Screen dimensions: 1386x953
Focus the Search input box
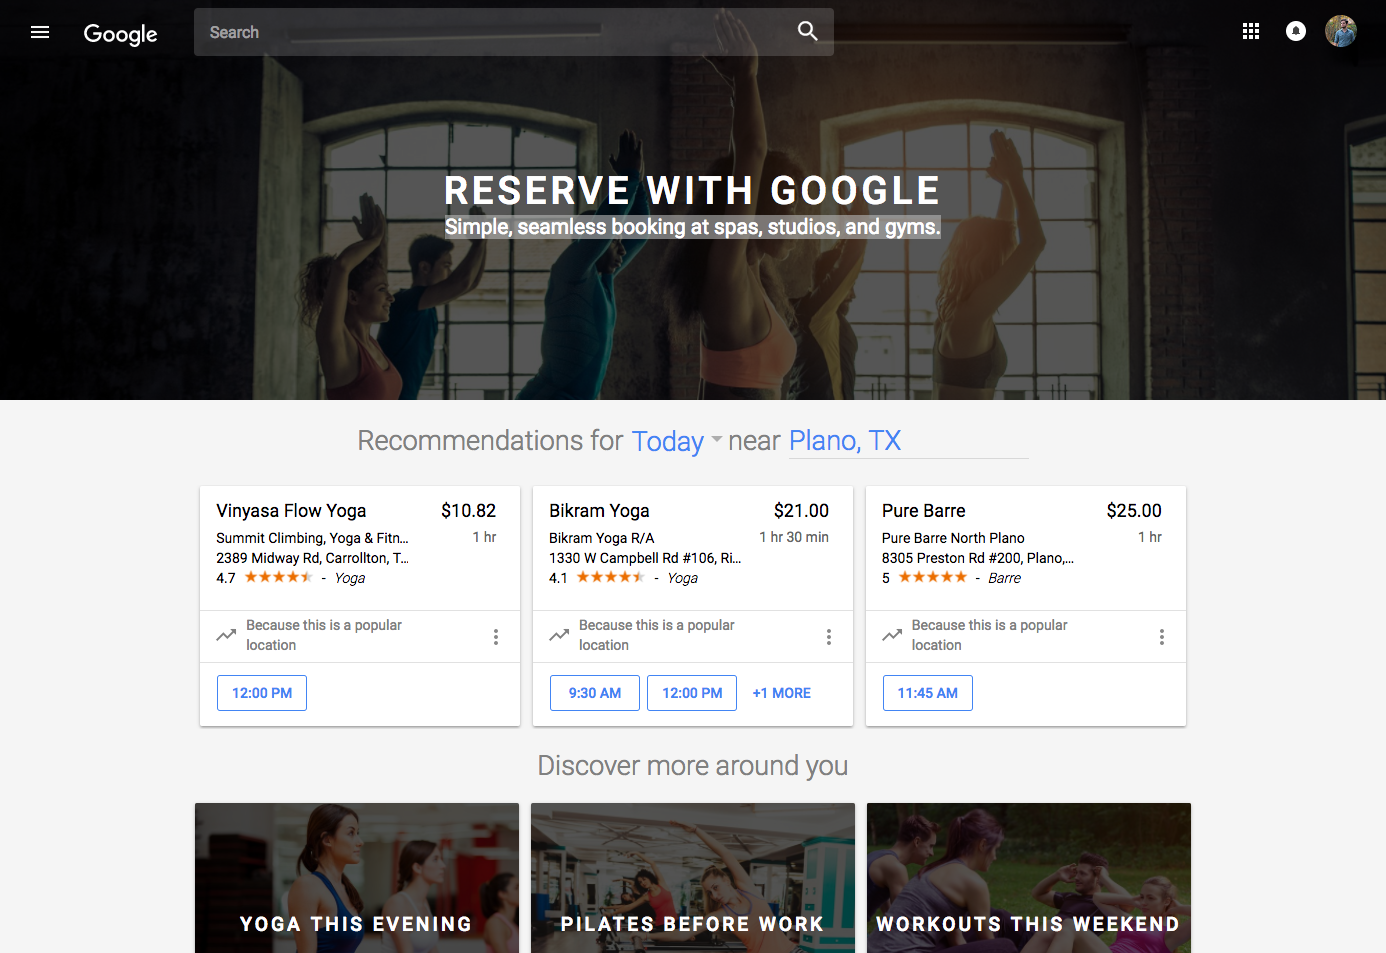tap(514, 32)
